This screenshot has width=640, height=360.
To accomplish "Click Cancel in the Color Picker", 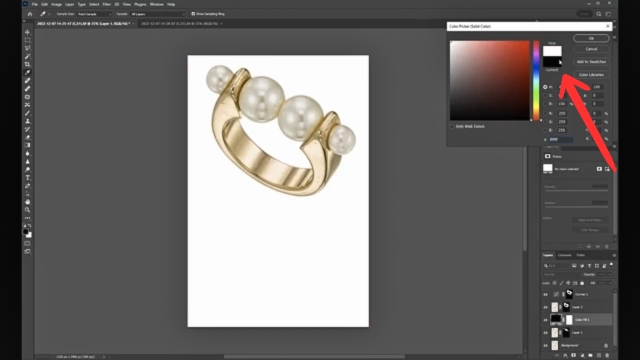I will click(591, 49).
